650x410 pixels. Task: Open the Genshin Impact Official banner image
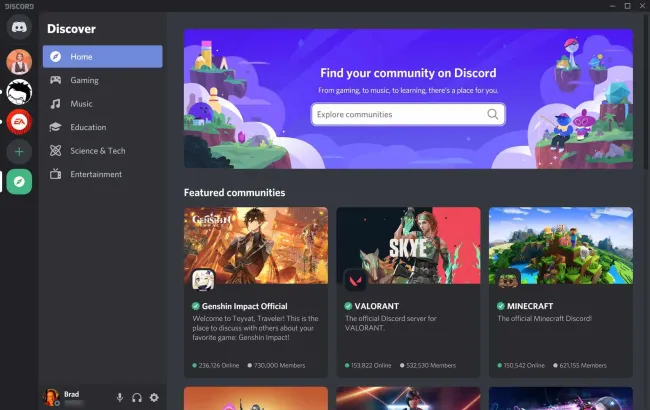(256, 245)
